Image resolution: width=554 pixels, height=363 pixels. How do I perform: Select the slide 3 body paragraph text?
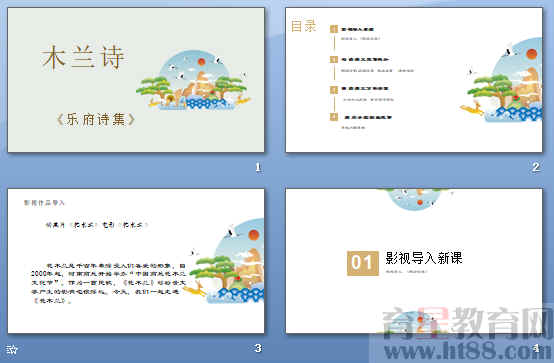pyautogui.click(x=108, y=283)
